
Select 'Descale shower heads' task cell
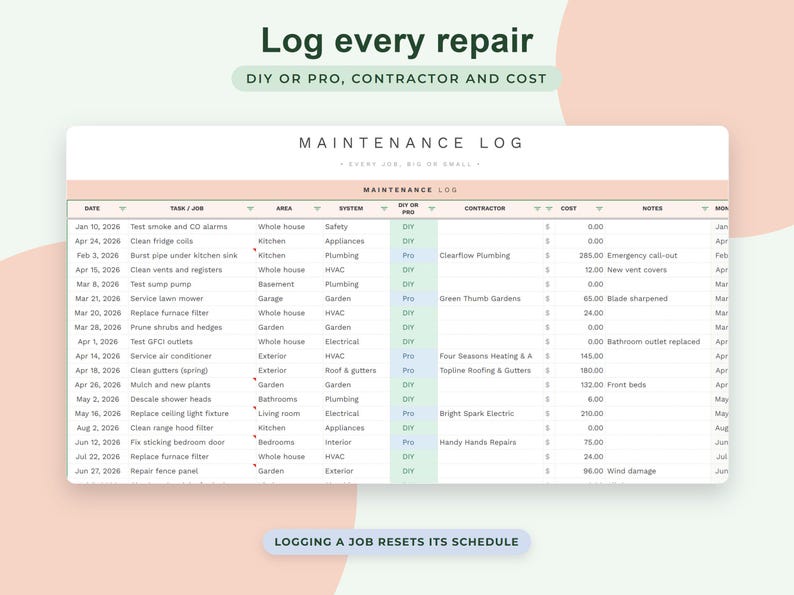[191, 399]
